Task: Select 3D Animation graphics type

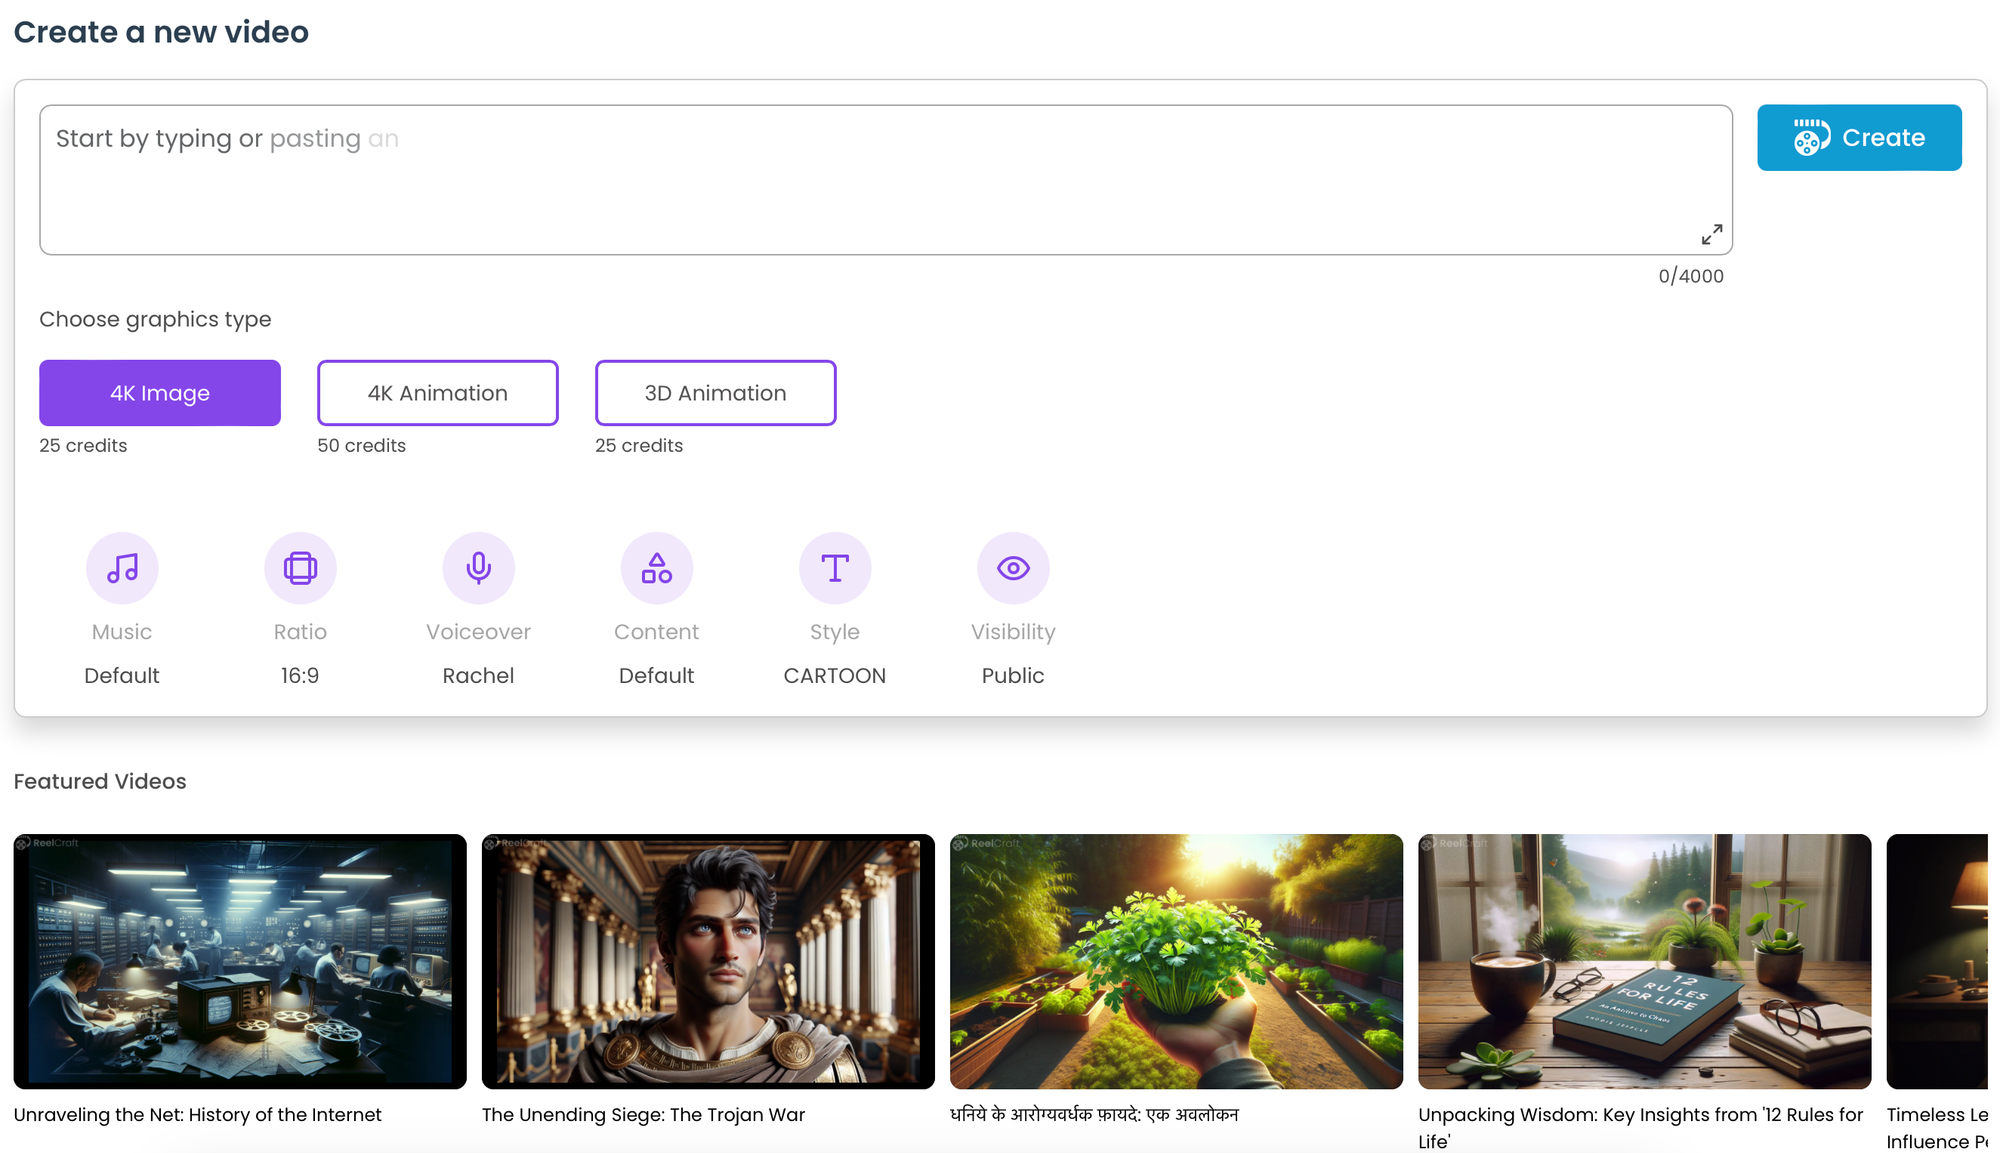Action: [x=715, y=393]
